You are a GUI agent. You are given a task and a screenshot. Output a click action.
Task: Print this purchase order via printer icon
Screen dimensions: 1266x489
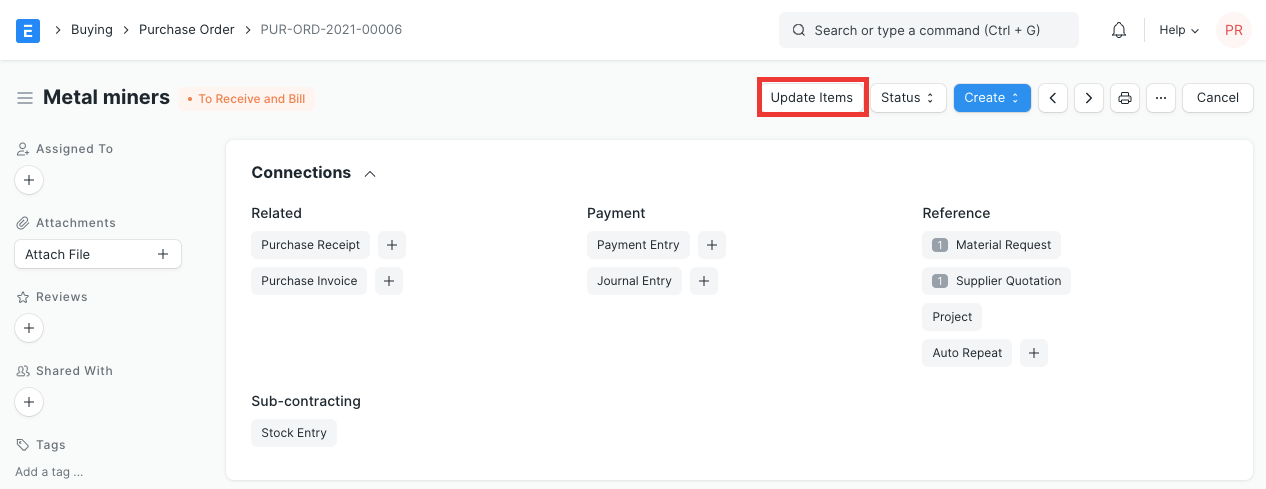1125,98
